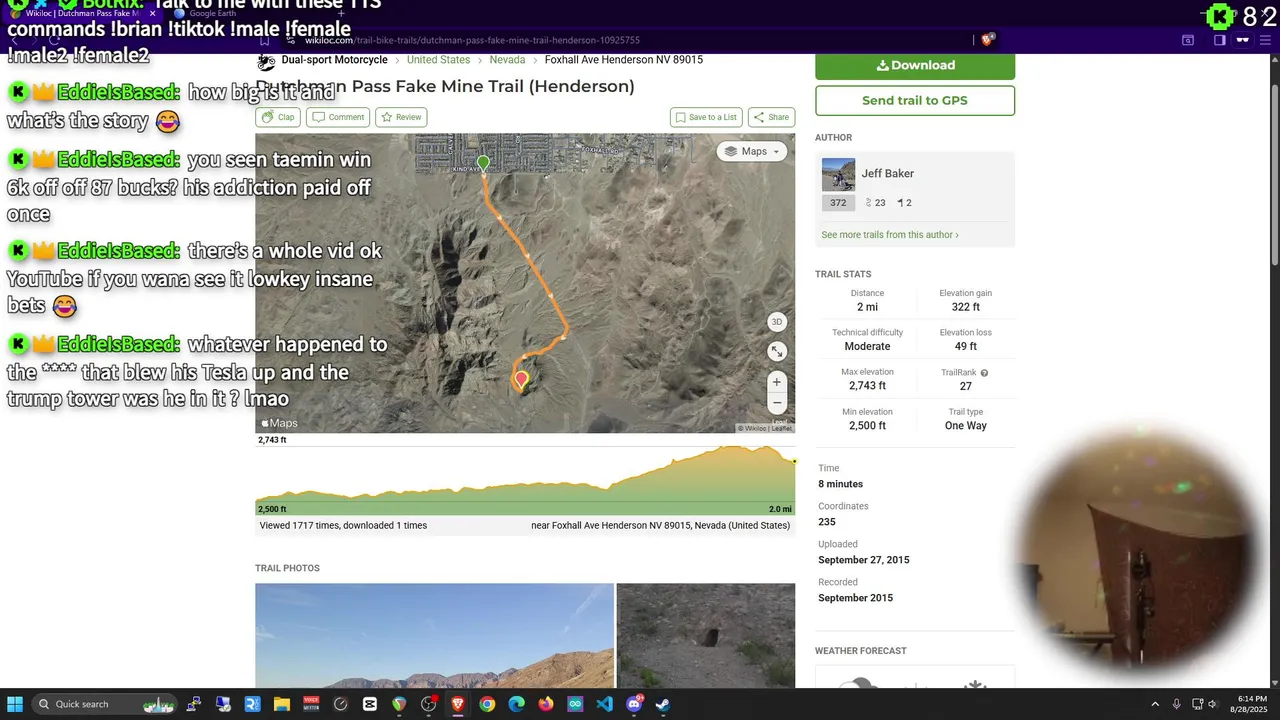Viewport: 1280px width, 720px height.
Task: Click the September 27, 2015 uploaded date
Action: click(x=864, y=560)
